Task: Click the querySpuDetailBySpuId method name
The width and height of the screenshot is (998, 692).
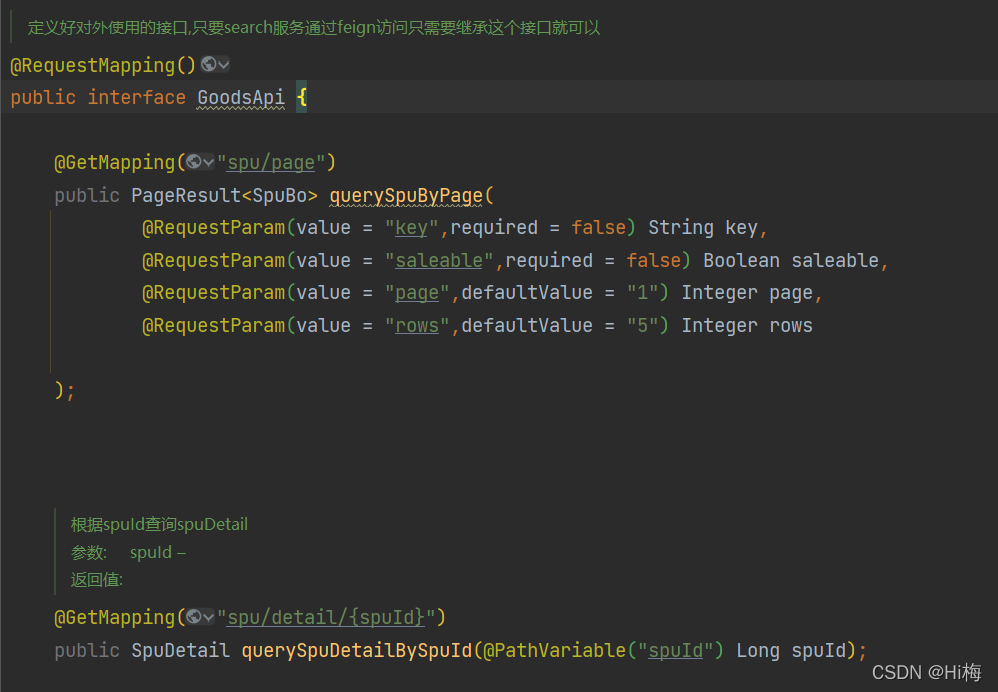Action: pos(357,651)
